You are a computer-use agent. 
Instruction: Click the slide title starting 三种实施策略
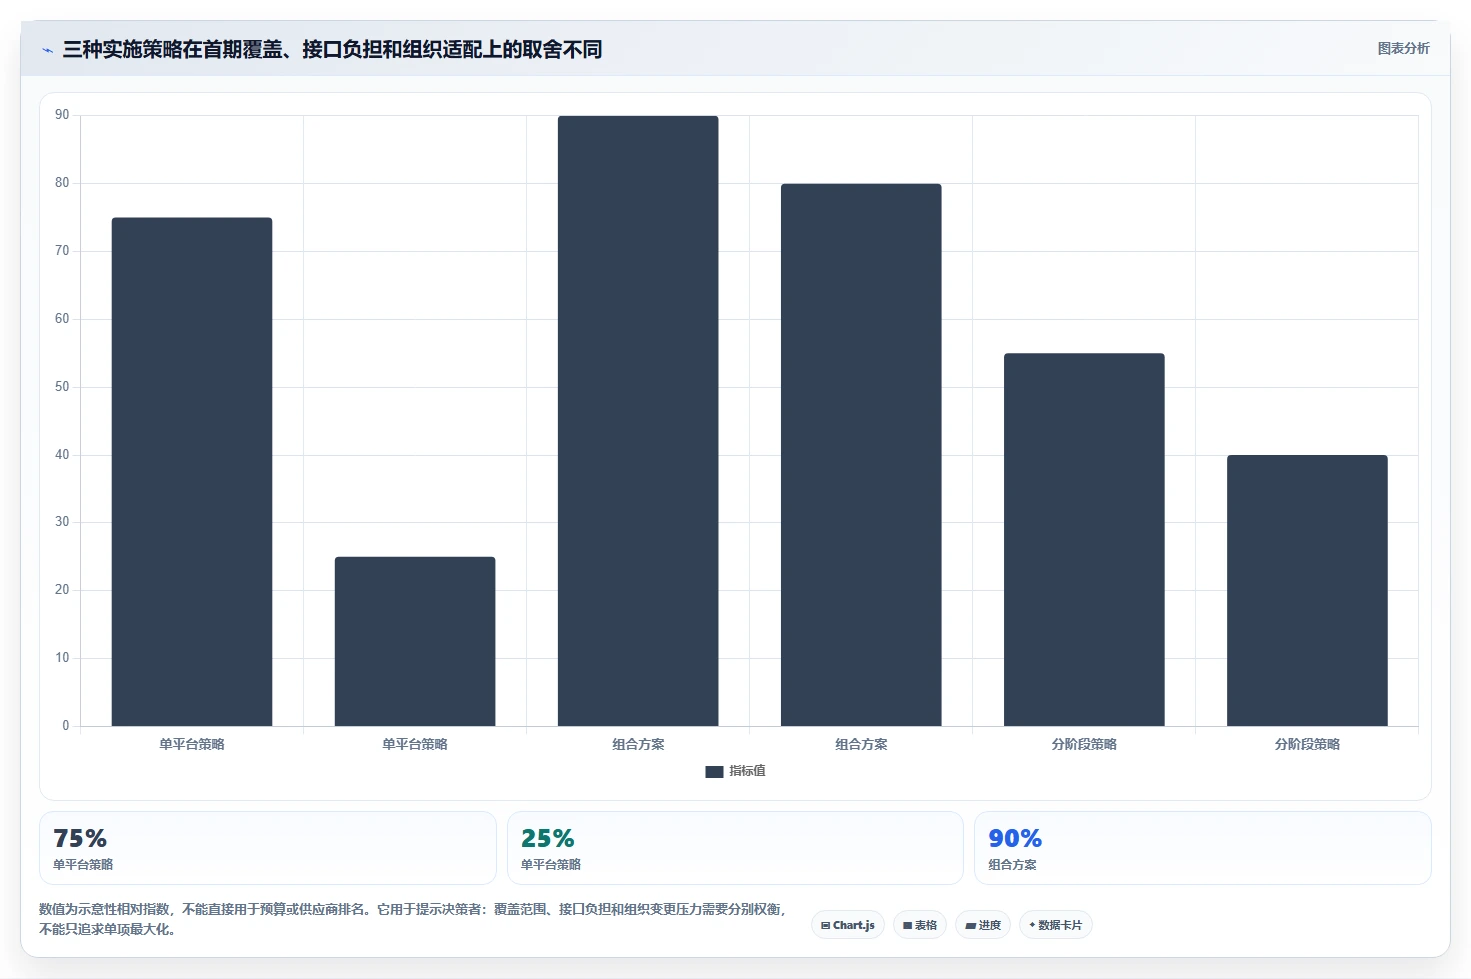(332, 49)
